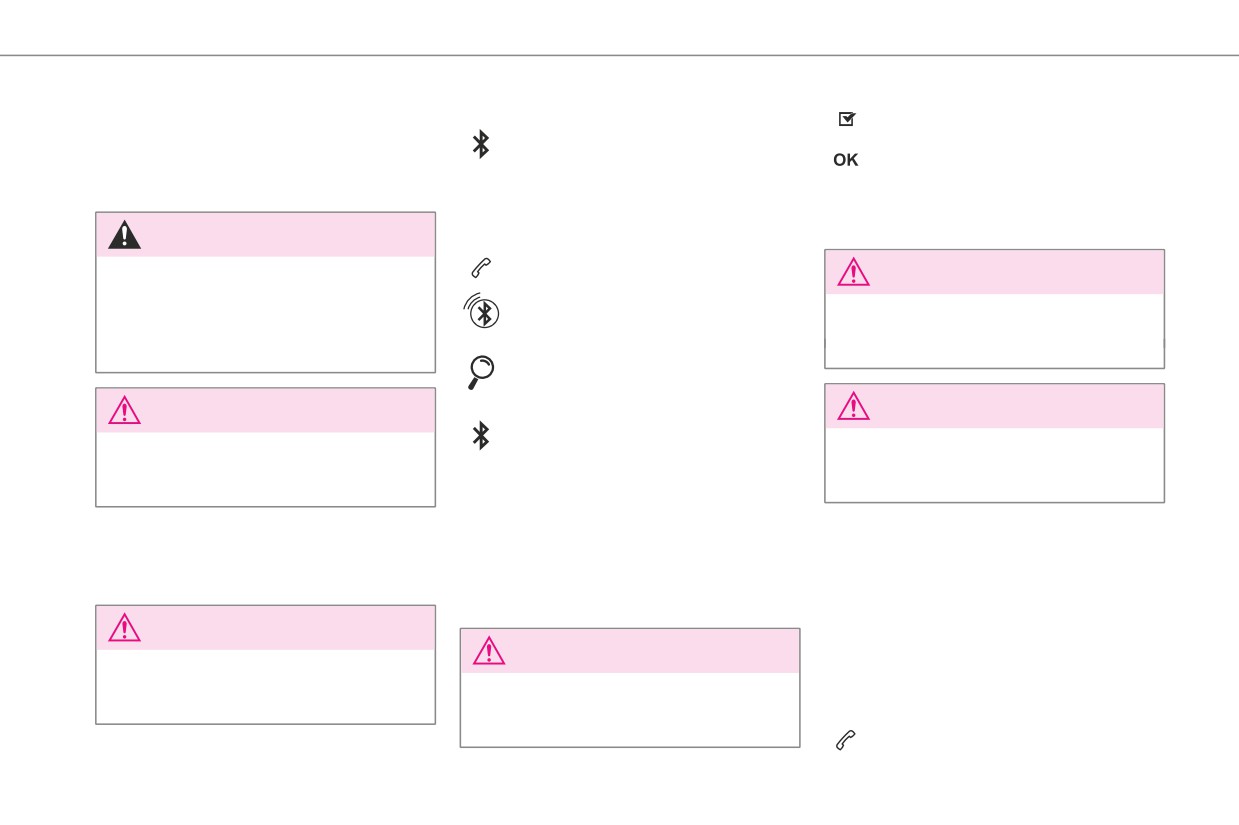Viewport: 1239px width, 825px height.
Task: Click pink warning triangle below black-triangle box
Action: (125, 410)
